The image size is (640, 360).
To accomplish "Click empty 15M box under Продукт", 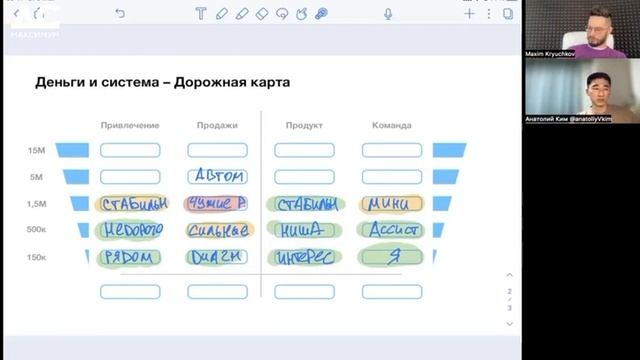I will pos(304,150).
